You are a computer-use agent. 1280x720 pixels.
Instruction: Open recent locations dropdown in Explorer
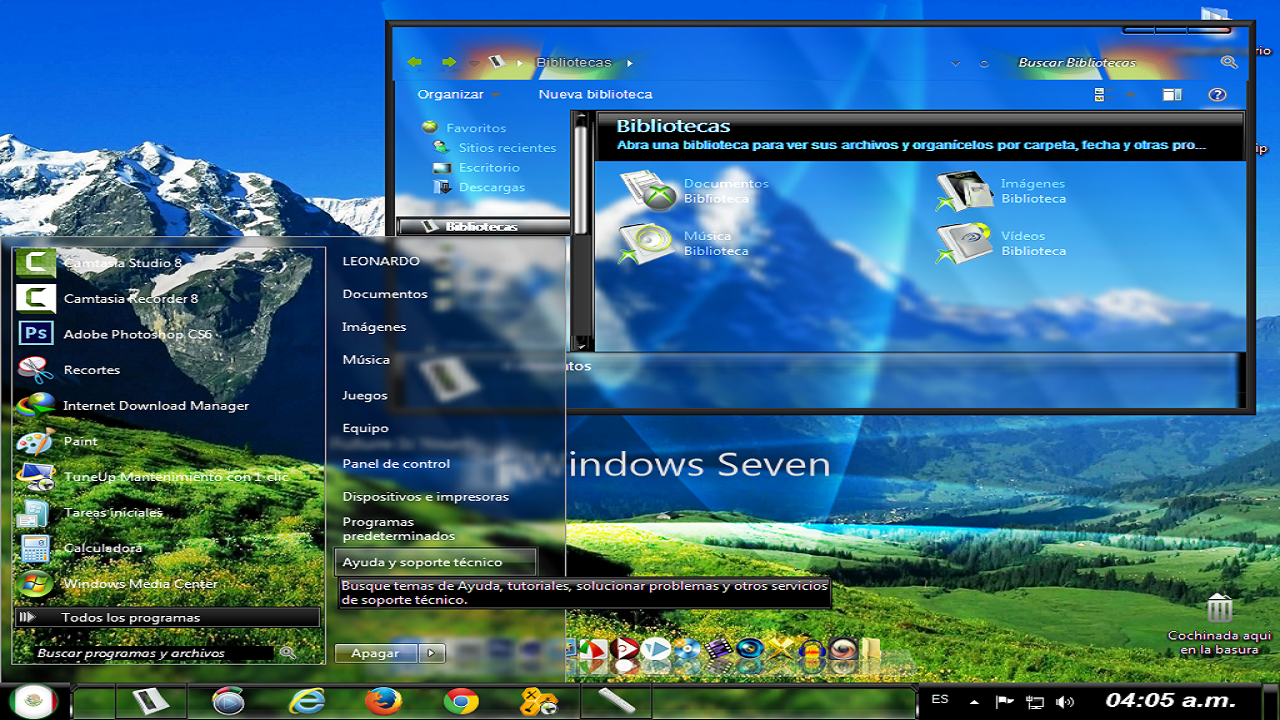point(474,63)
